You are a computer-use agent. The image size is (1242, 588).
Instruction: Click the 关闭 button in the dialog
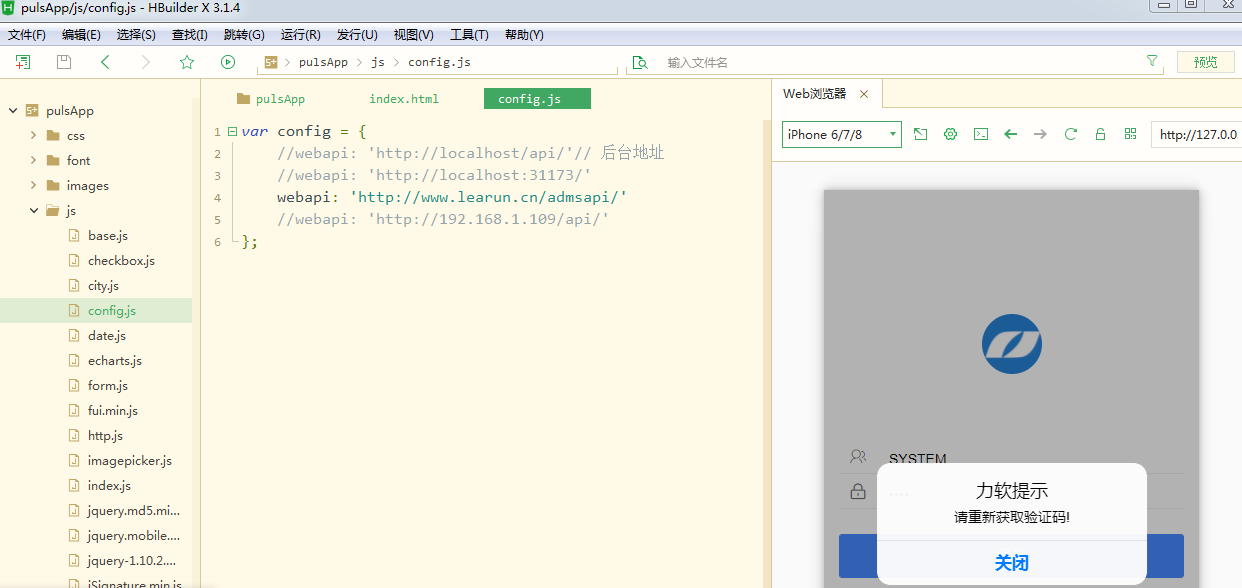(1011, 563)
